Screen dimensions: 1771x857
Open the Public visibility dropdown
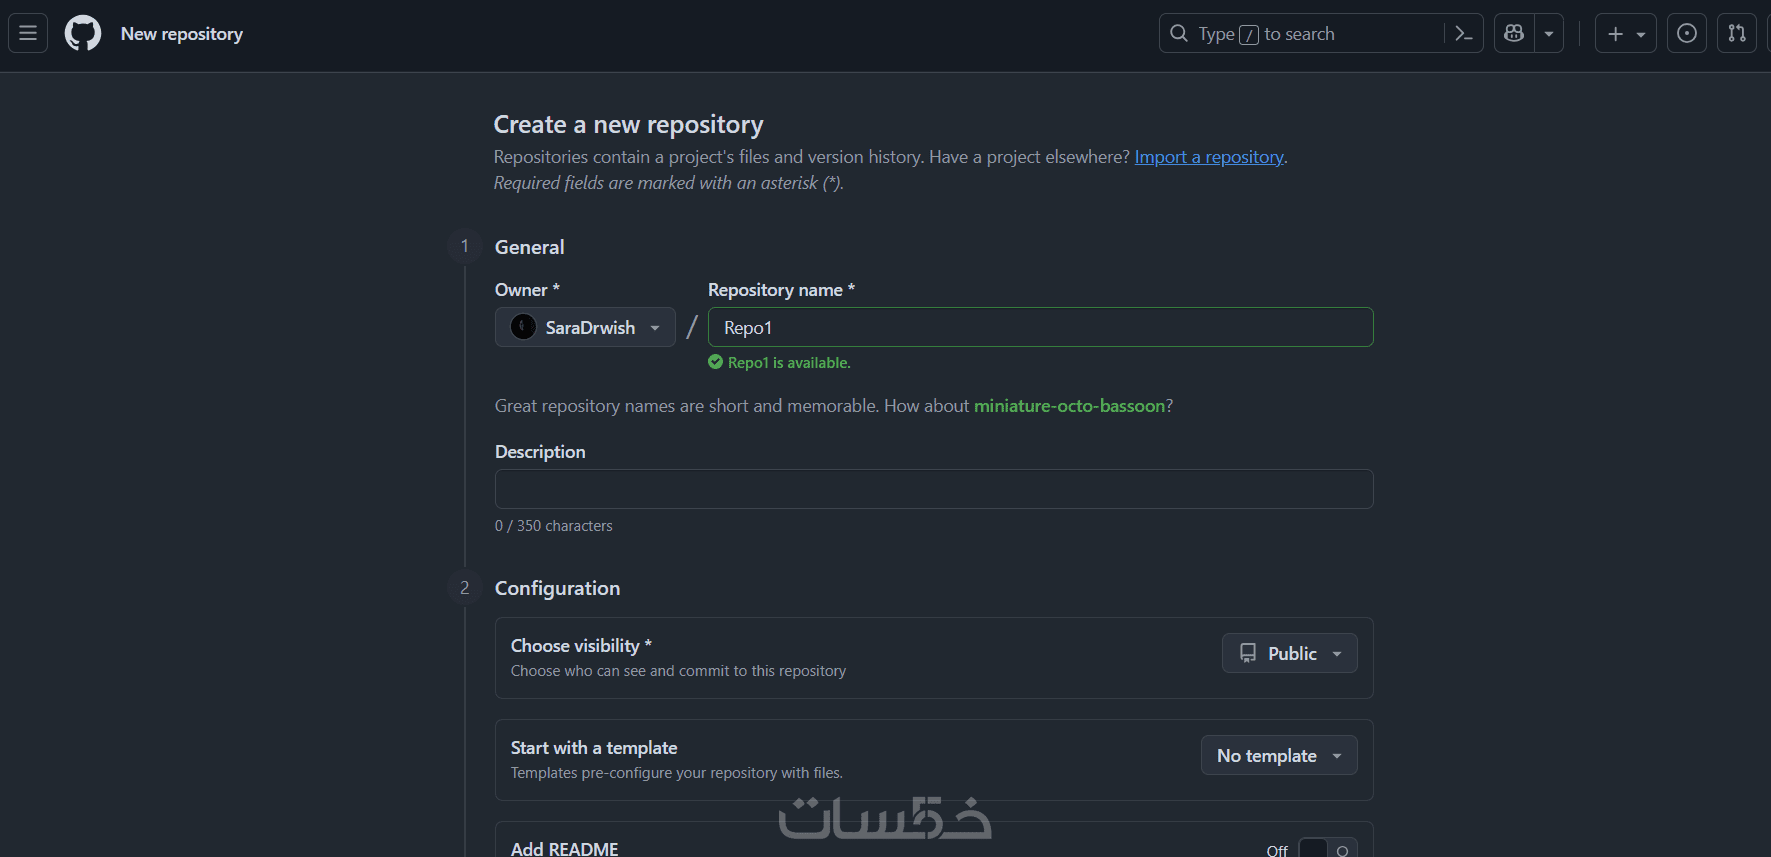pos(1289,653)
